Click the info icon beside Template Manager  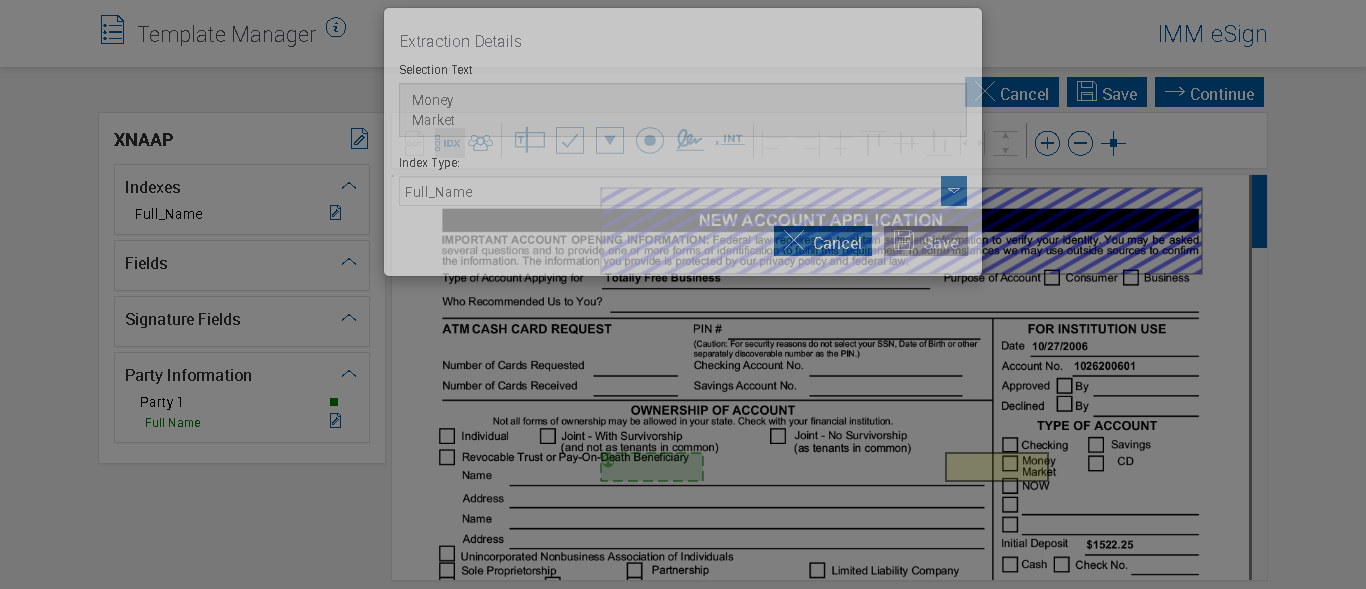click(x=336, y=28)
